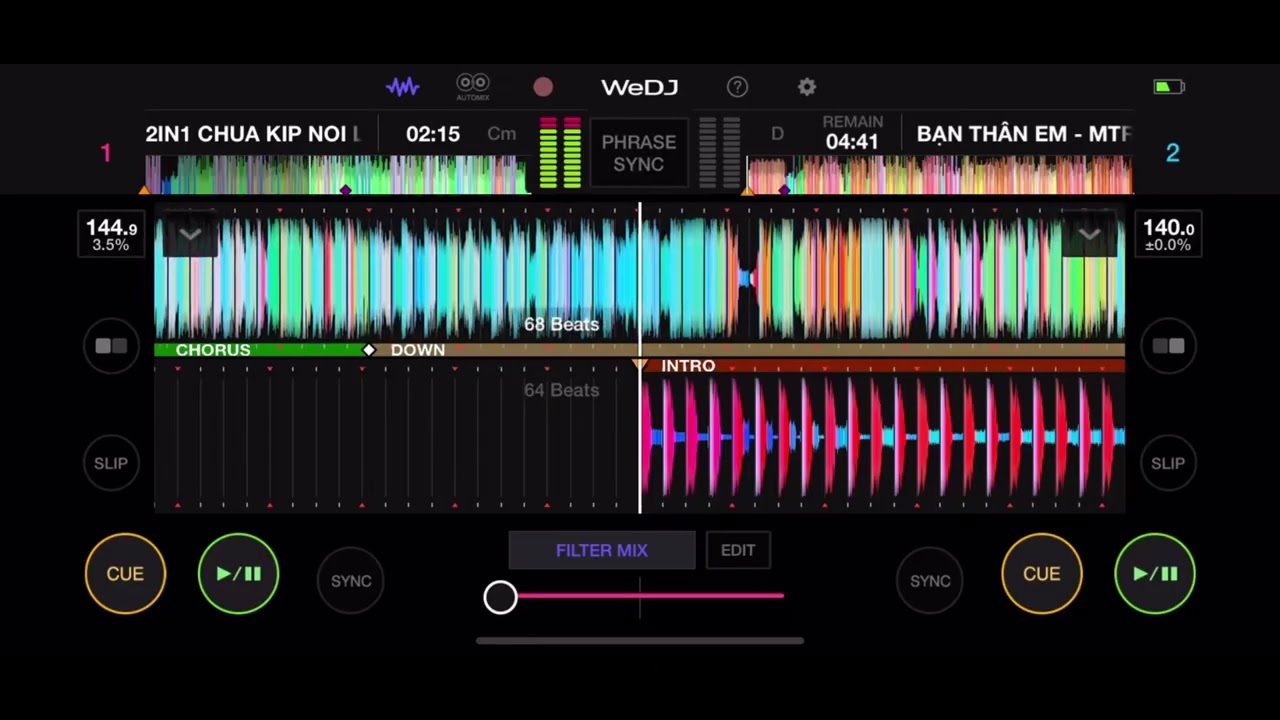Select deck number 1 label
Image resolution: width=1280 pixels, height=720 pixels.
105,153
